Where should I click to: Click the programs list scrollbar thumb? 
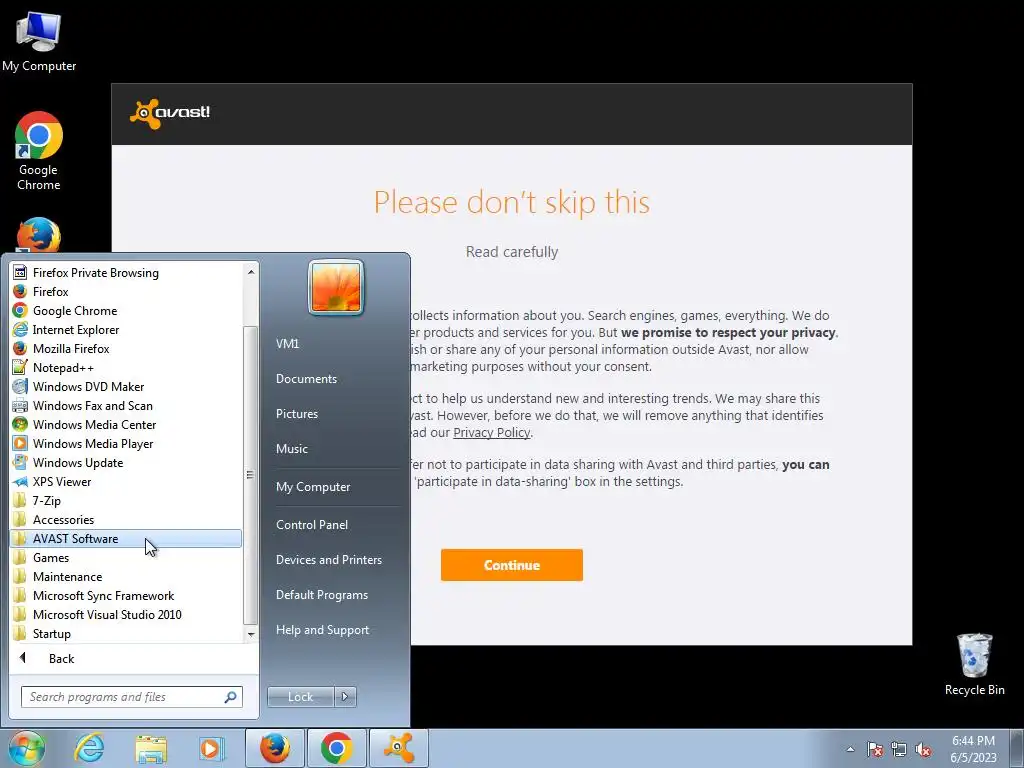tap(250, 474)
